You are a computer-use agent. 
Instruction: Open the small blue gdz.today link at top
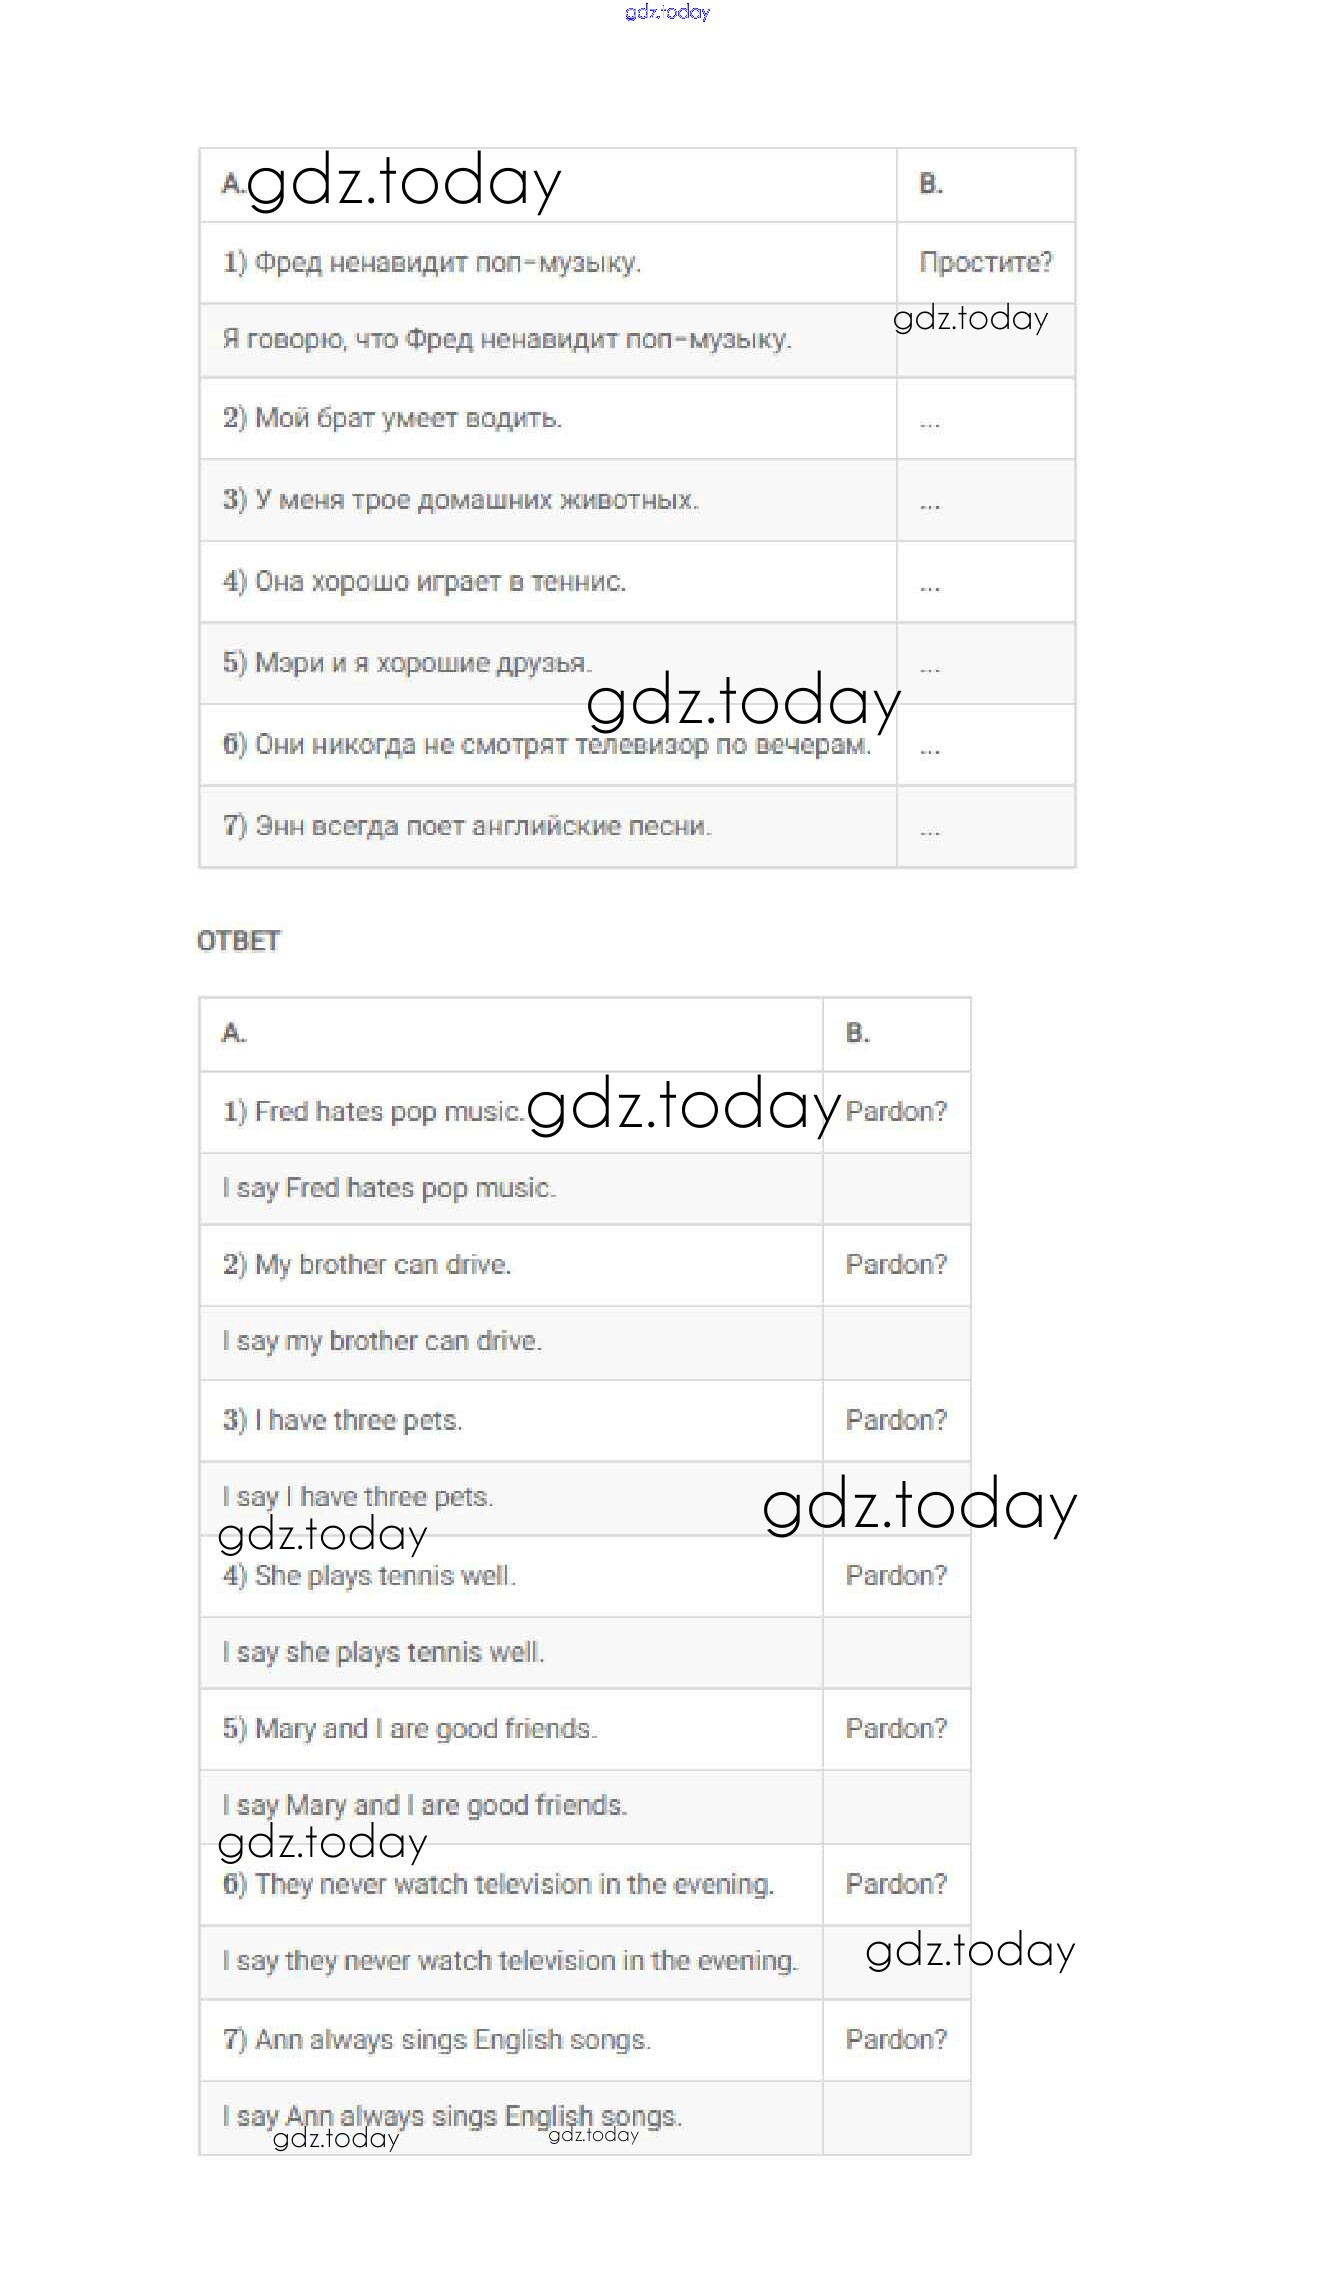(x=667, y=13)
